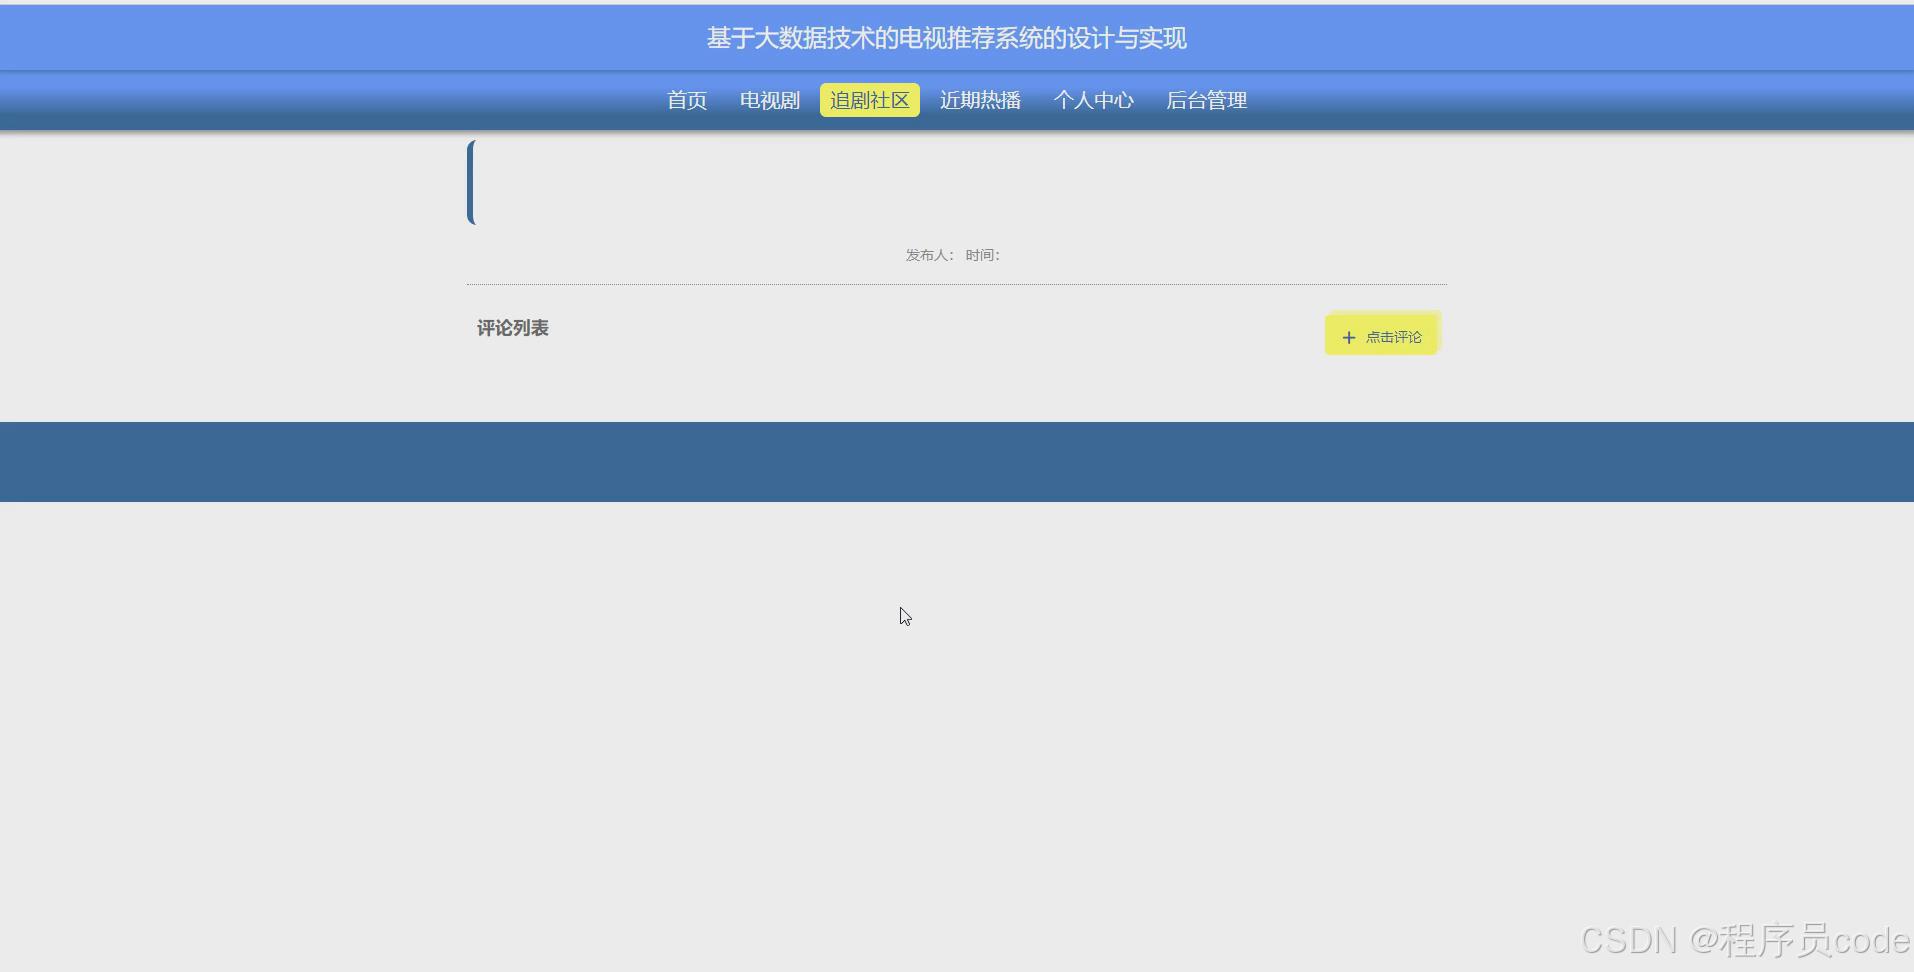This screenshot has height=972, width=1914.
Task: Click the 时间 time label
Action: point(981,255)
